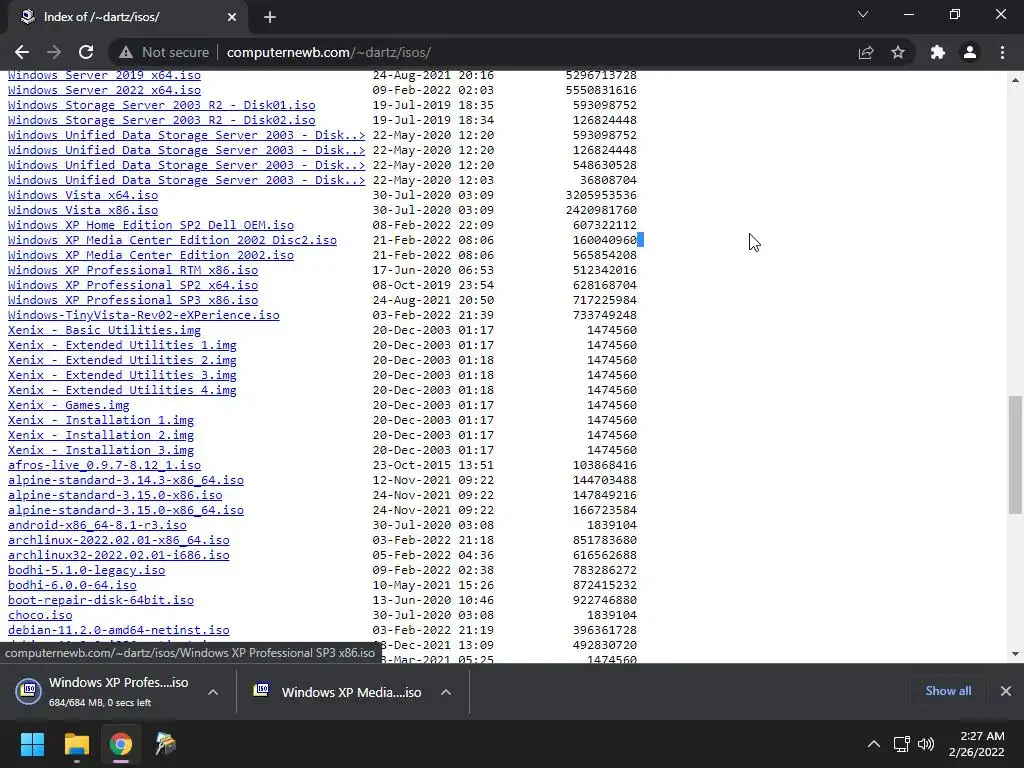Download Windows XP Professional SP3 x86.iso
The width and height of the screenshot is (1024, 768).
pos(133,300)
